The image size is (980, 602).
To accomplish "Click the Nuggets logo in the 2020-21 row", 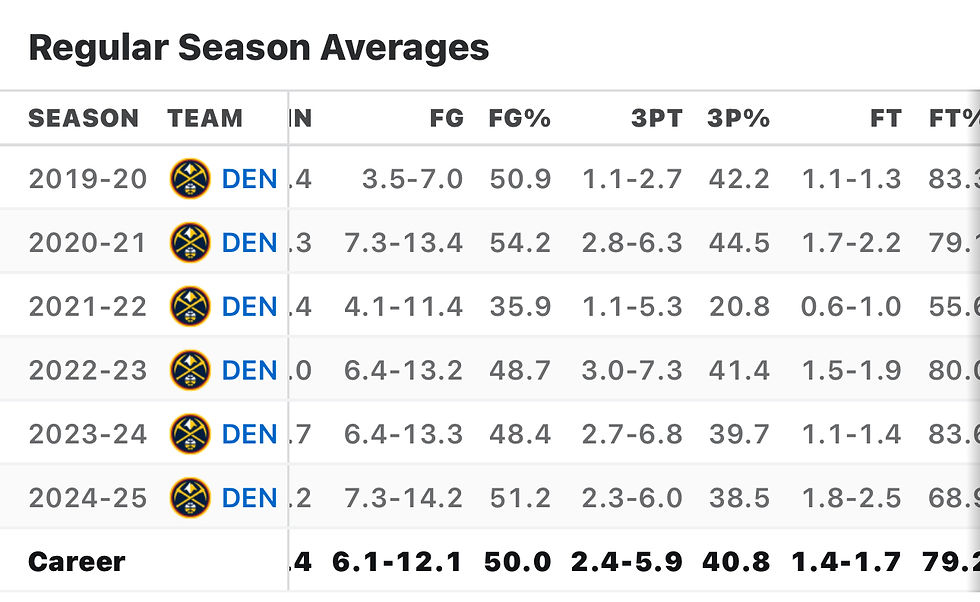I will pos(190,243).
